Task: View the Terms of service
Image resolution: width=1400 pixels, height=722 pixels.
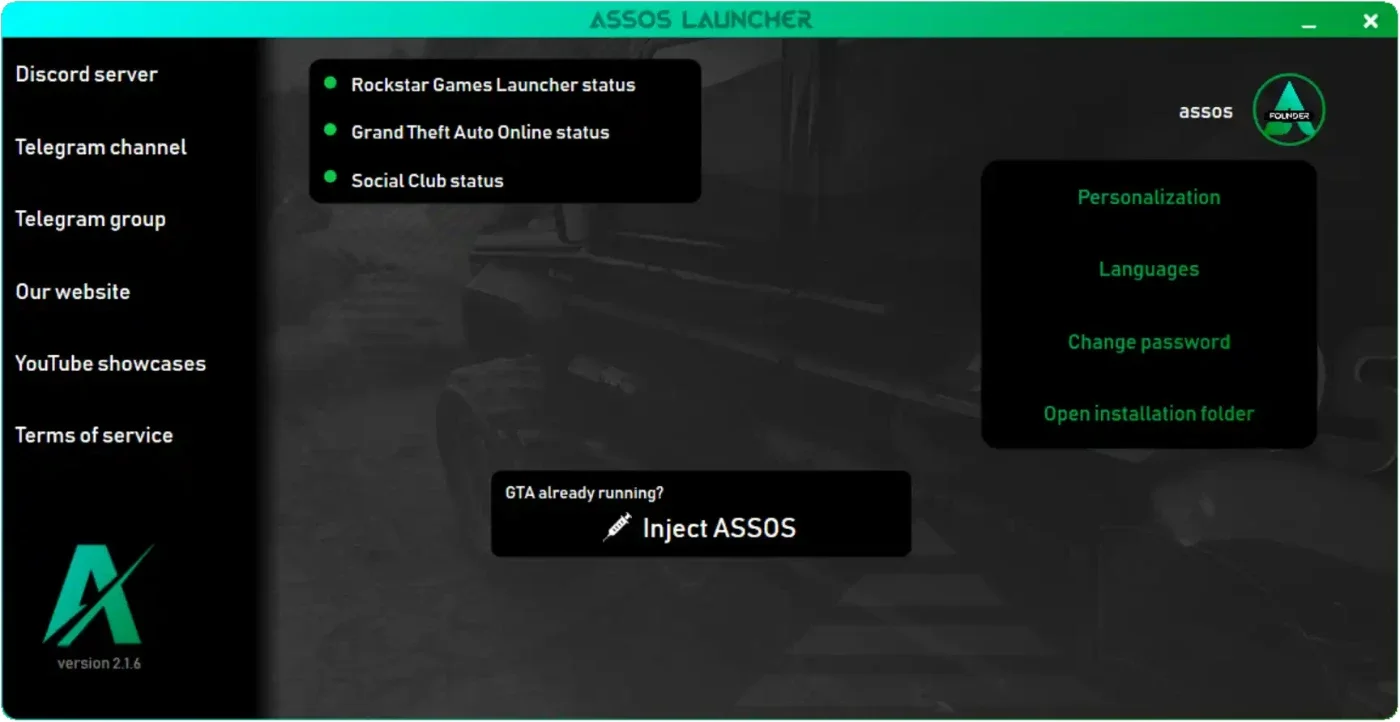Action: (x=94, y=436)
